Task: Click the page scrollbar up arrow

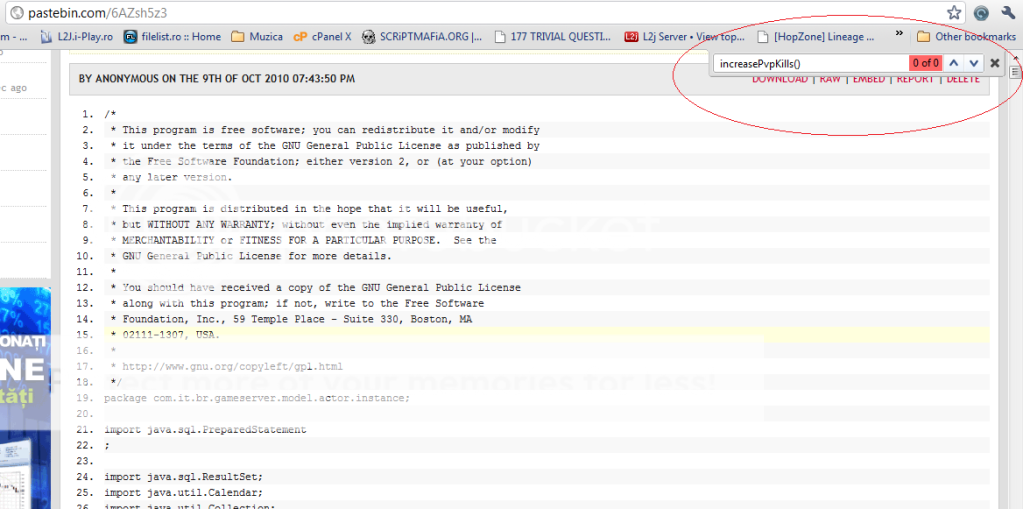Action: 1015,59
